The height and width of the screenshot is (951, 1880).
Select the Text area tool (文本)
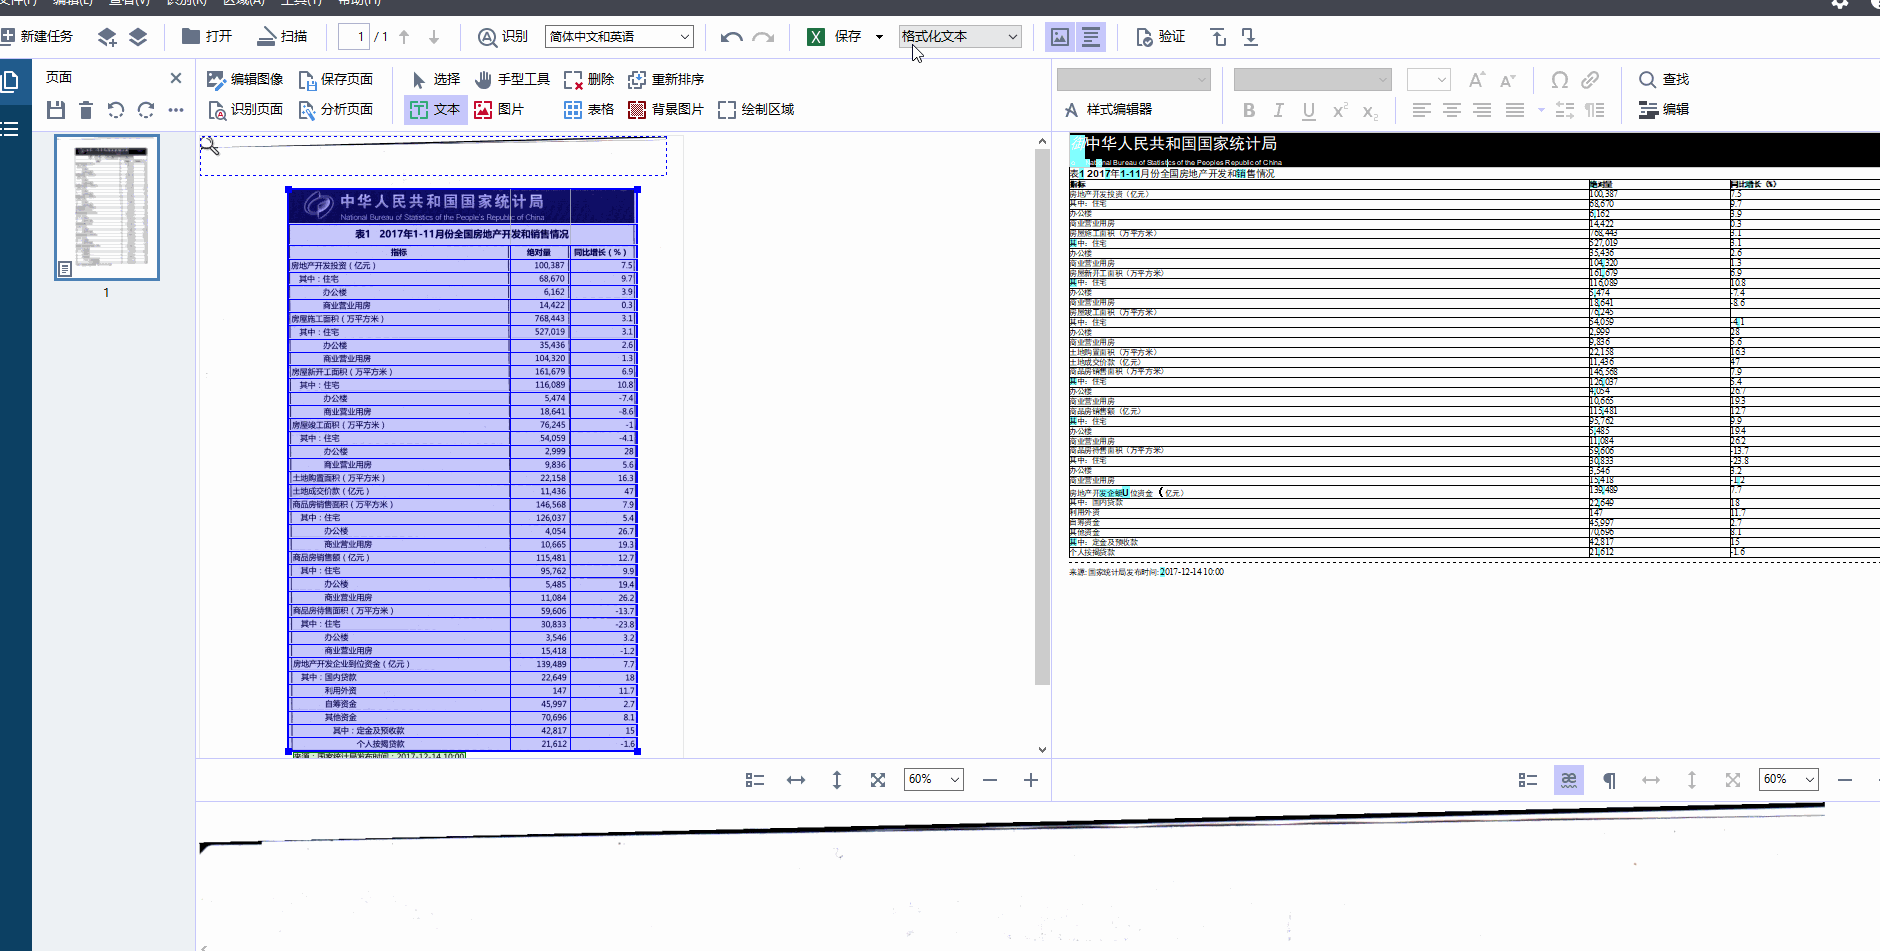pyautogui.click(x=435, y=109)
